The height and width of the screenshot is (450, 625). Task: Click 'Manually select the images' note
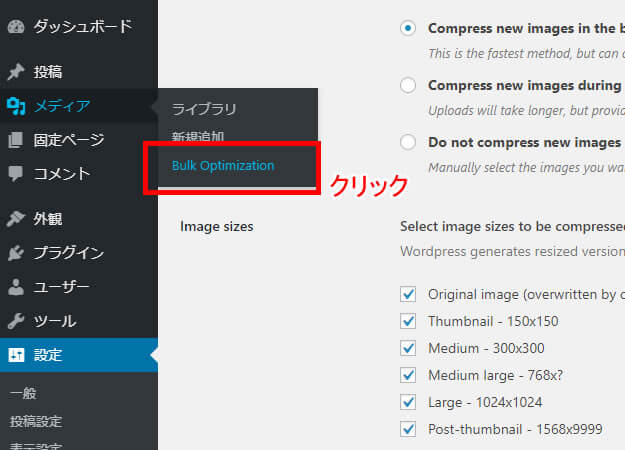(x=527, y=168)
